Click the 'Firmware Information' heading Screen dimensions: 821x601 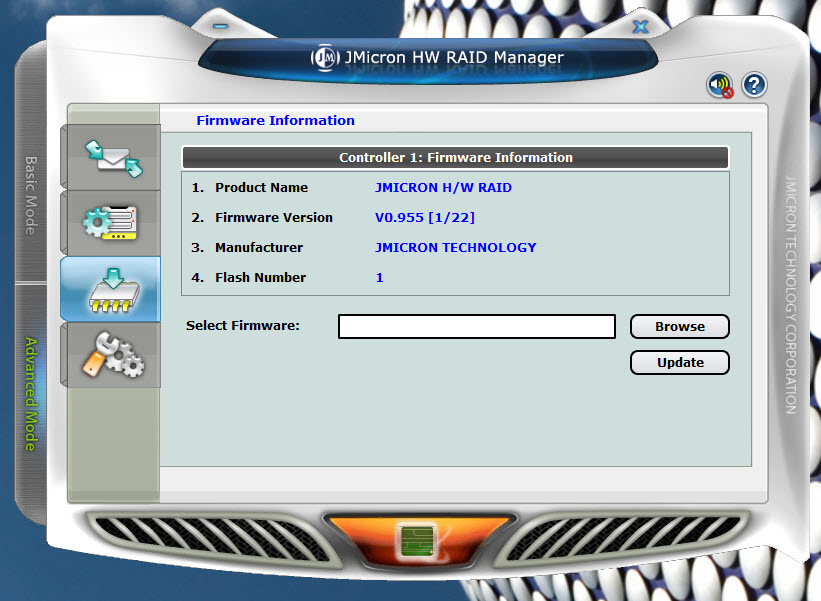pyautogui.click(x=275, y=120)
